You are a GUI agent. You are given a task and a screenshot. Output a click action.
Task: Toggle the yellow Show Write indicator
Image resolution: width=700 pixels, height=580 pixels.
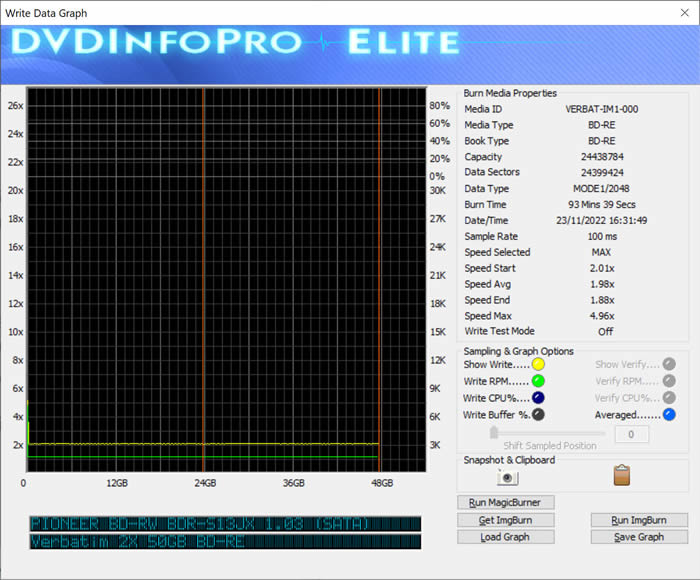coord(538,365)
